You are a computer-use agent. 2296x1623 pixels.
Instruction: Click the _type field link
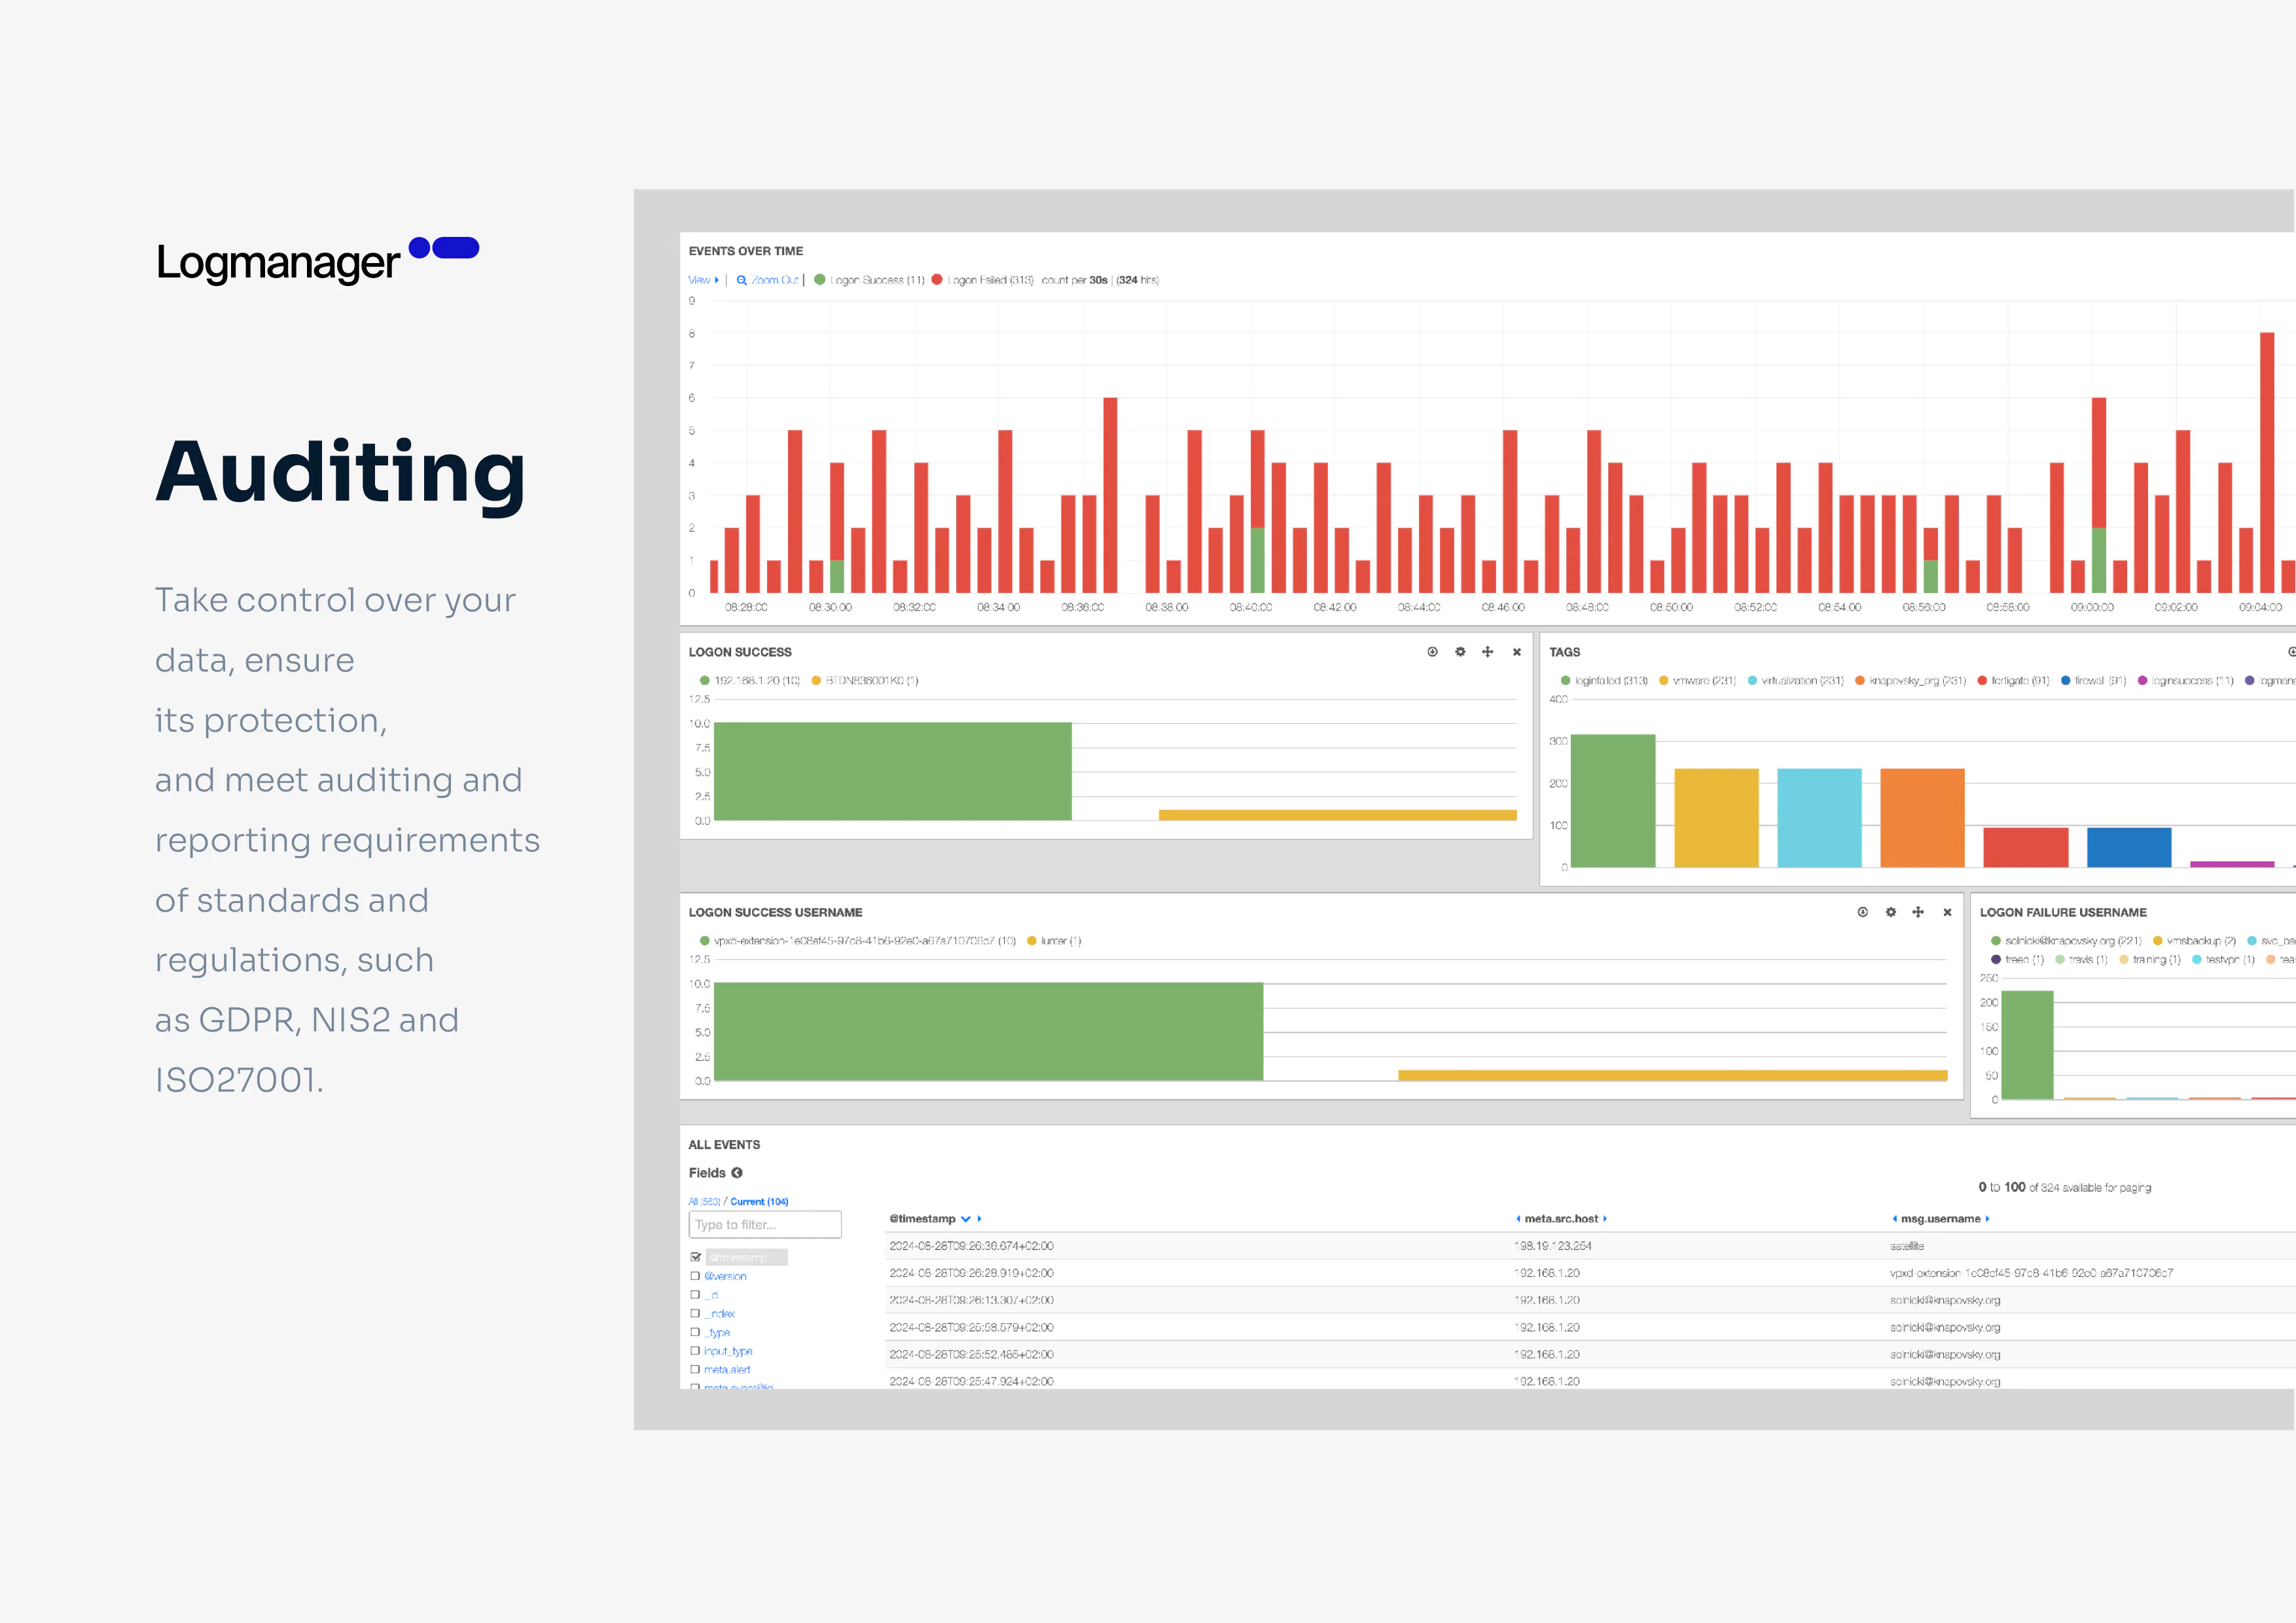717,1332
